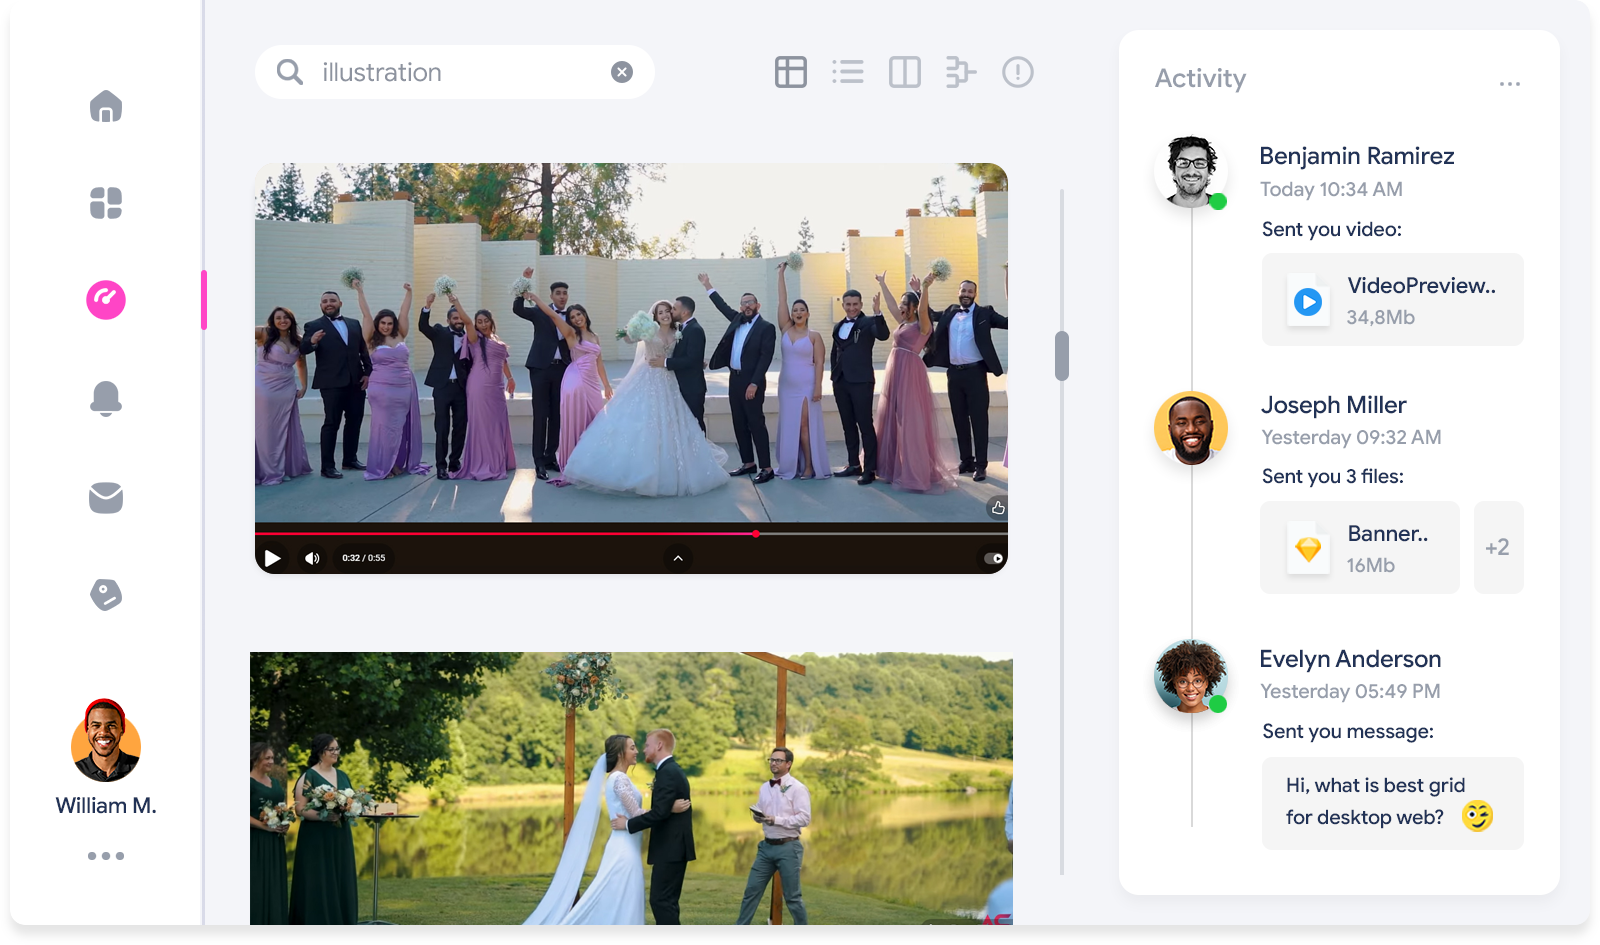Image resolution: width=1600 pixels, height=945 pixels.
Task: Open the price tag icon in sidebar
Action: point(106,595)
